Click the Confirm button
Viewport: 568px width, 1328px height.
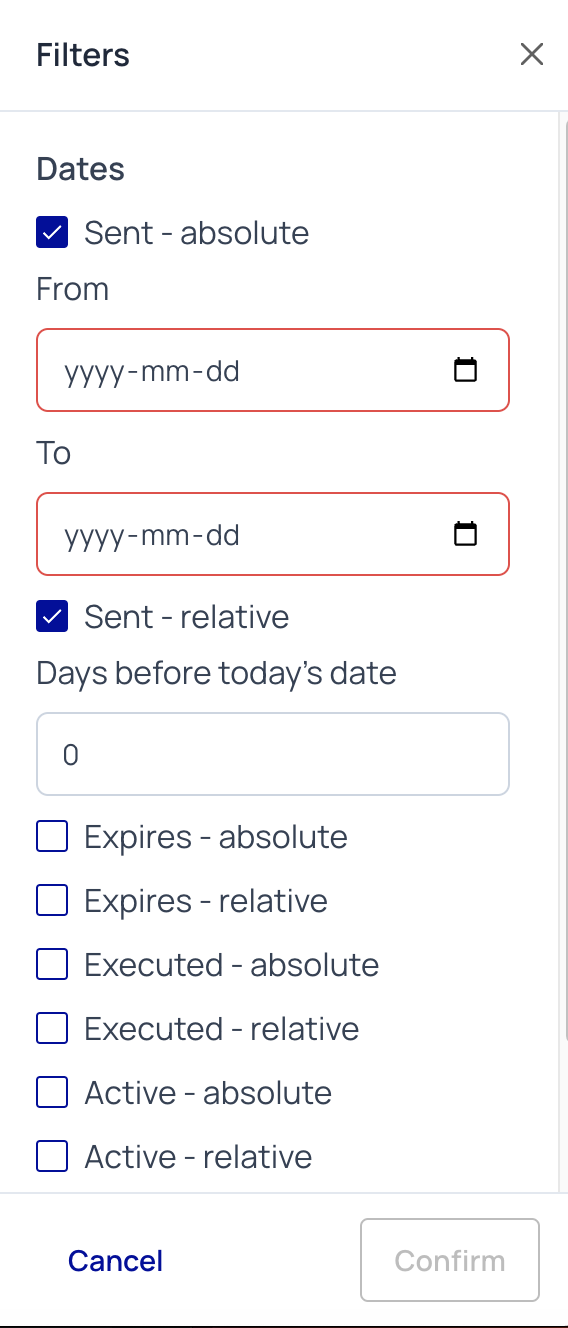(450, 1260)
